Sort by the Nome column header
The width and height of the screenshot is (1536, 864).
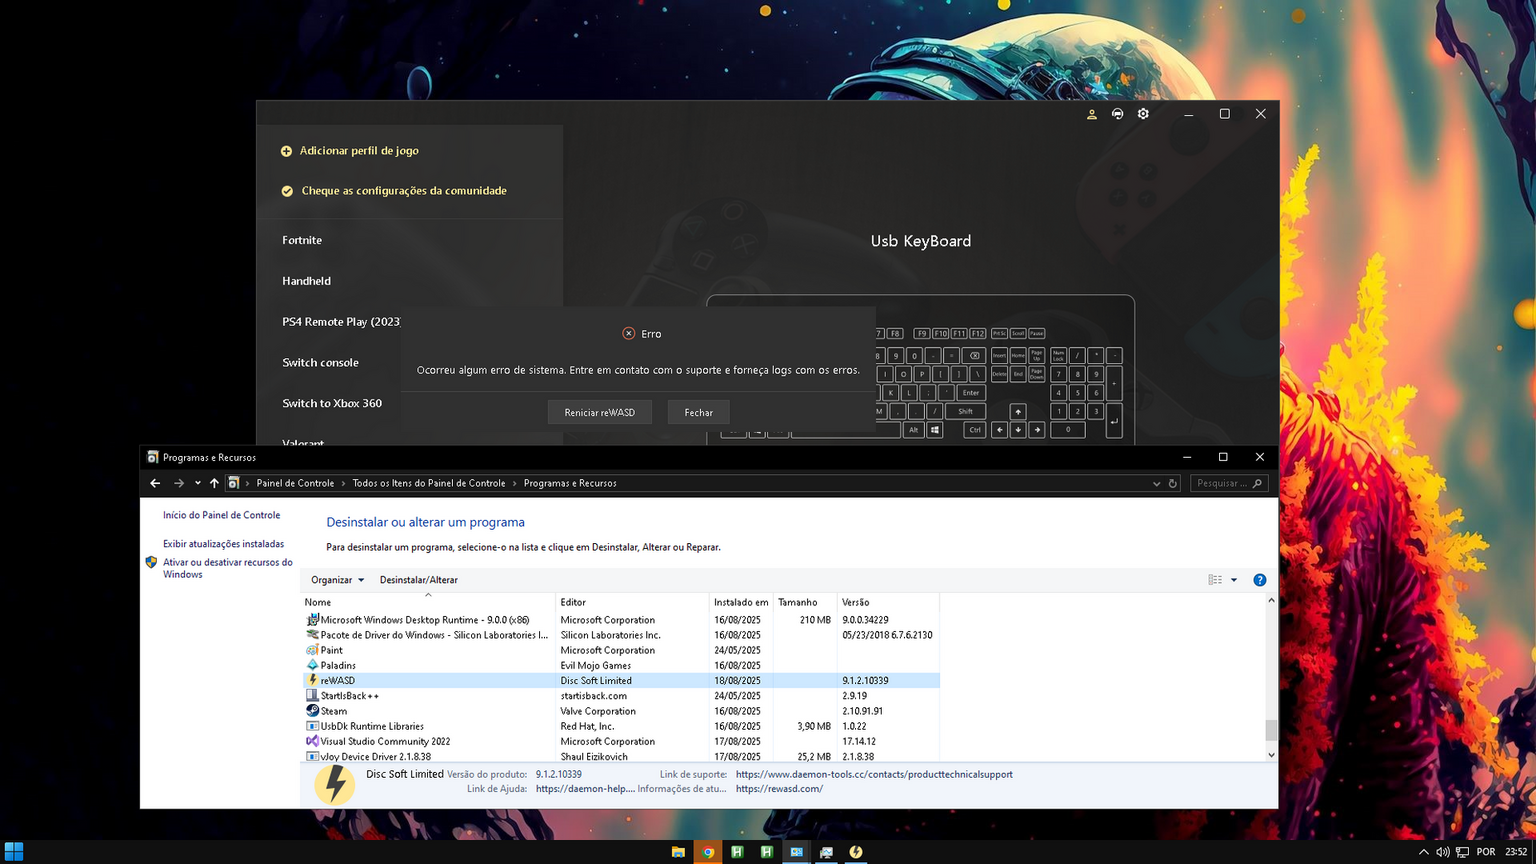pos(428,602)
